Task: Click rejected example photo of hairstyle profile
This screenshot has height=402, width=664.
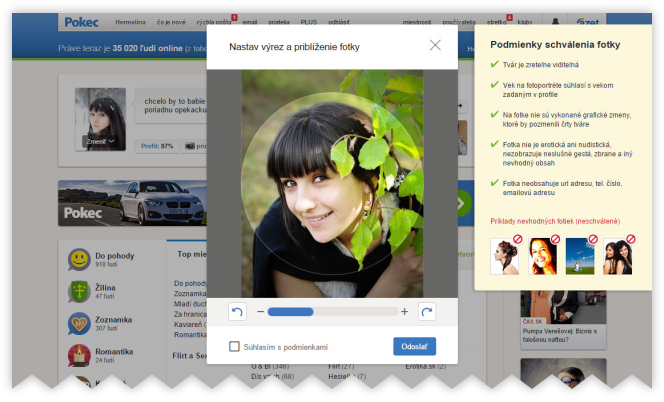Action: [504, 256]
